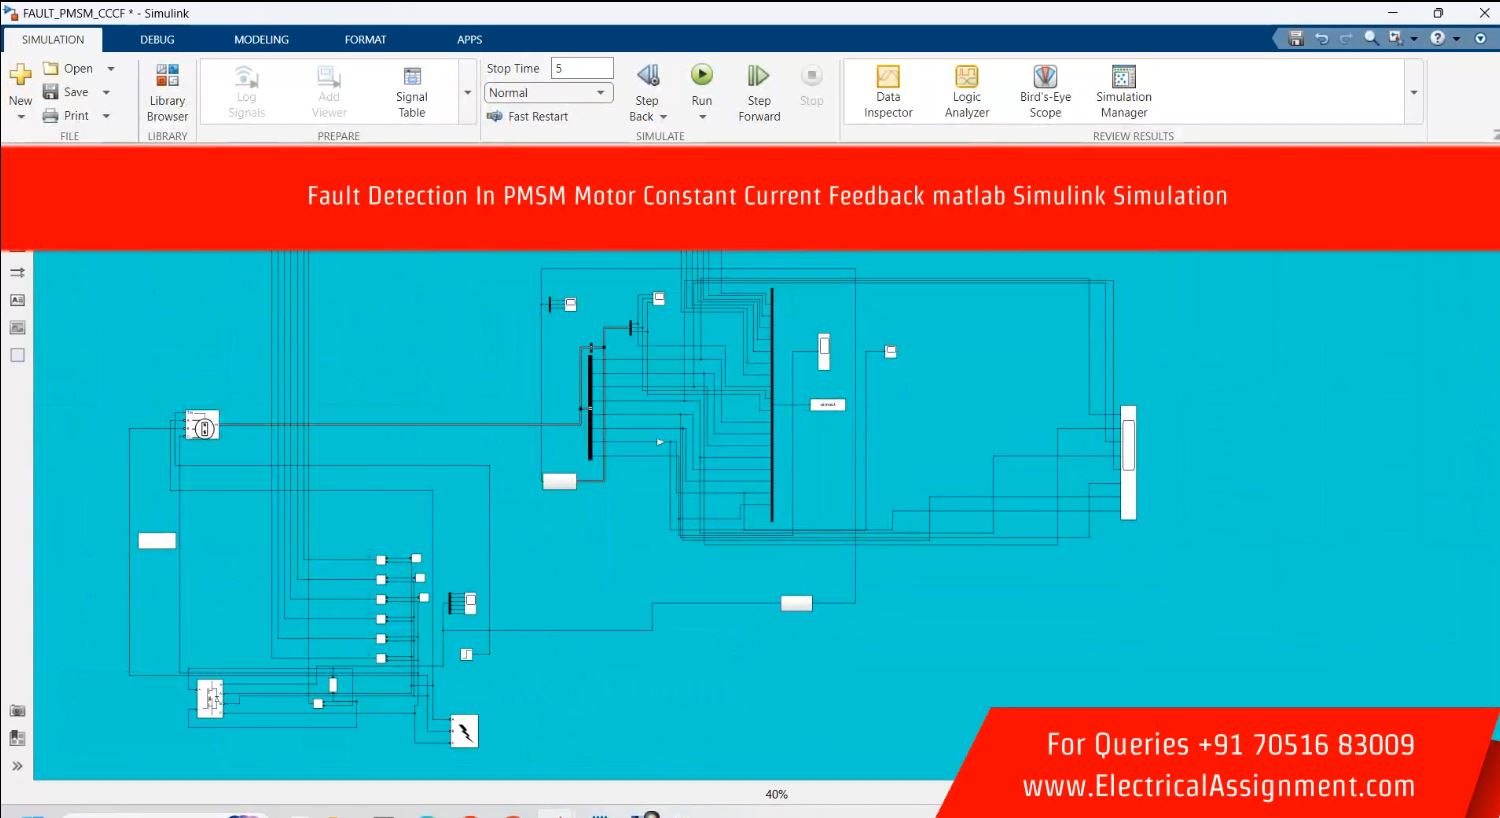The height and width of the screenshot is (818, 1500).
Task: Open the Library Browser
Action: [x=167, y=91]
